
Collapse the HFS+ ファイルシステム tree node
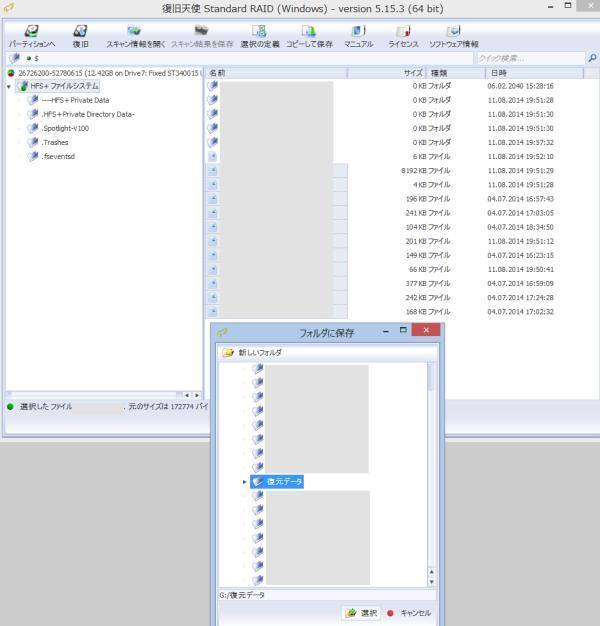[x=9, y=87]
